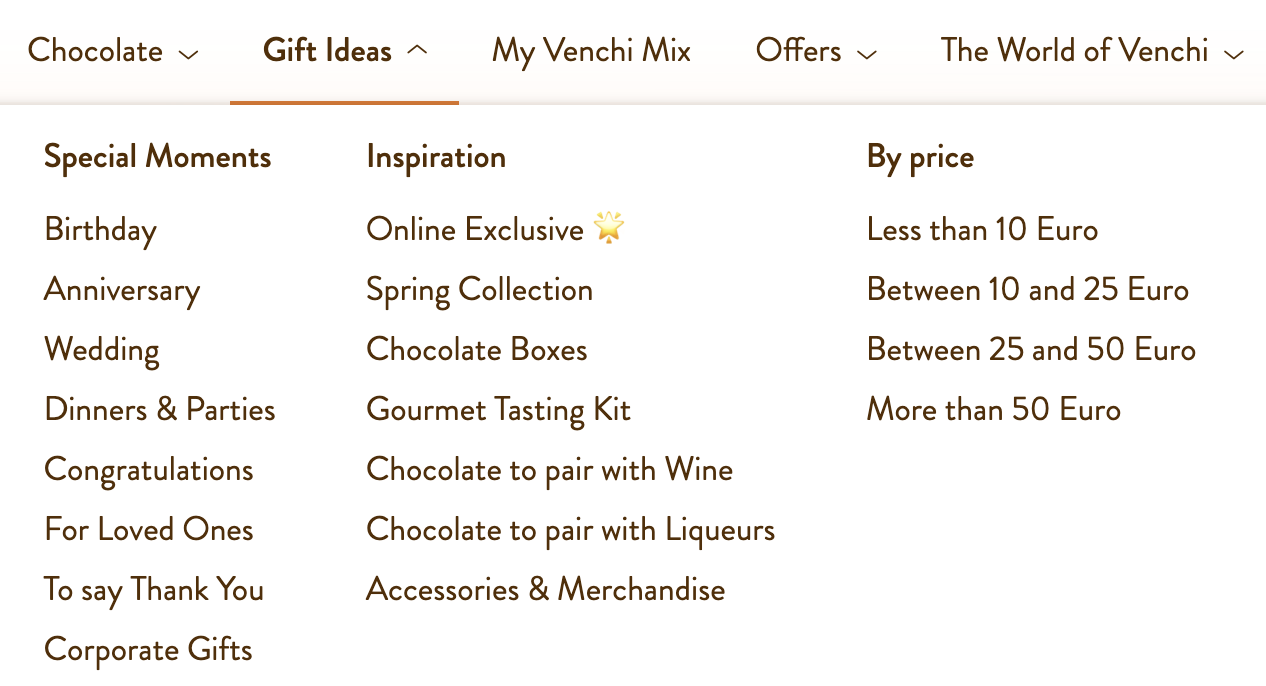Select Gourmet Tasting Kit
Viewport: 1266px width, 686px height.
(x=499, y=410)
